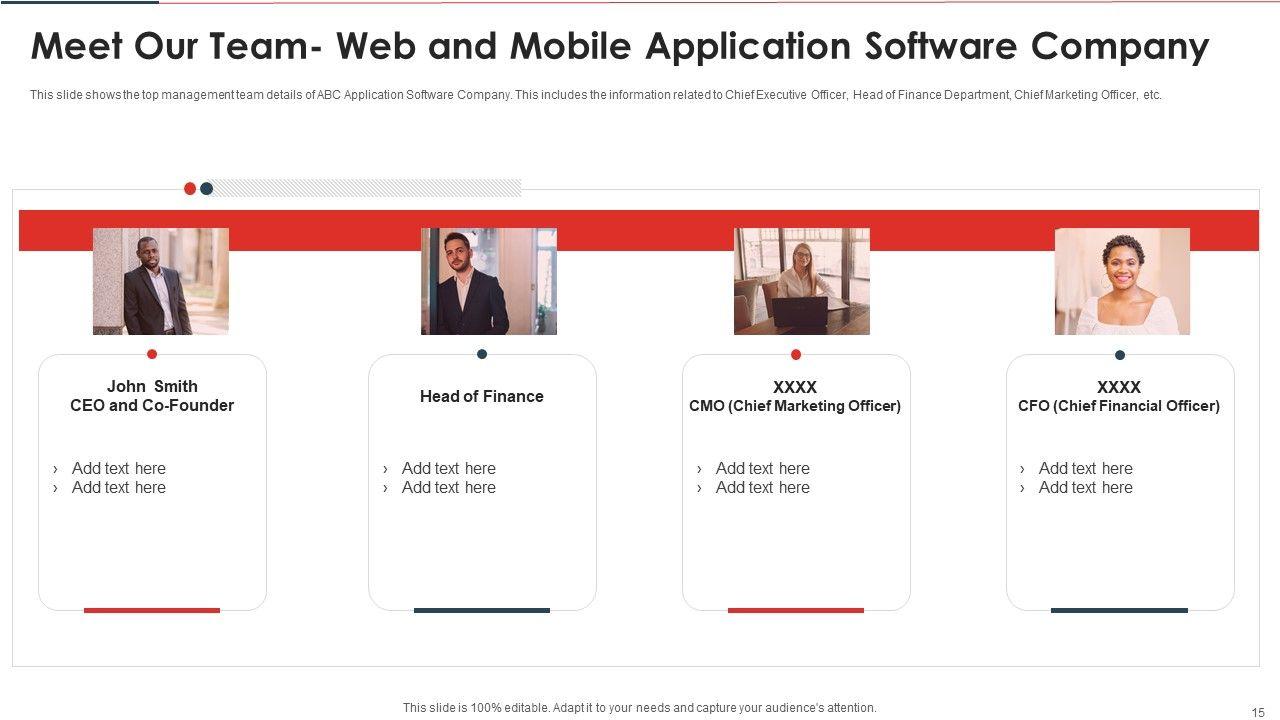Viewport: 1280px width, 720px height.
Task: Click 'CFO (Chief Financial Officer)' label
Action: pos(1119,406)
